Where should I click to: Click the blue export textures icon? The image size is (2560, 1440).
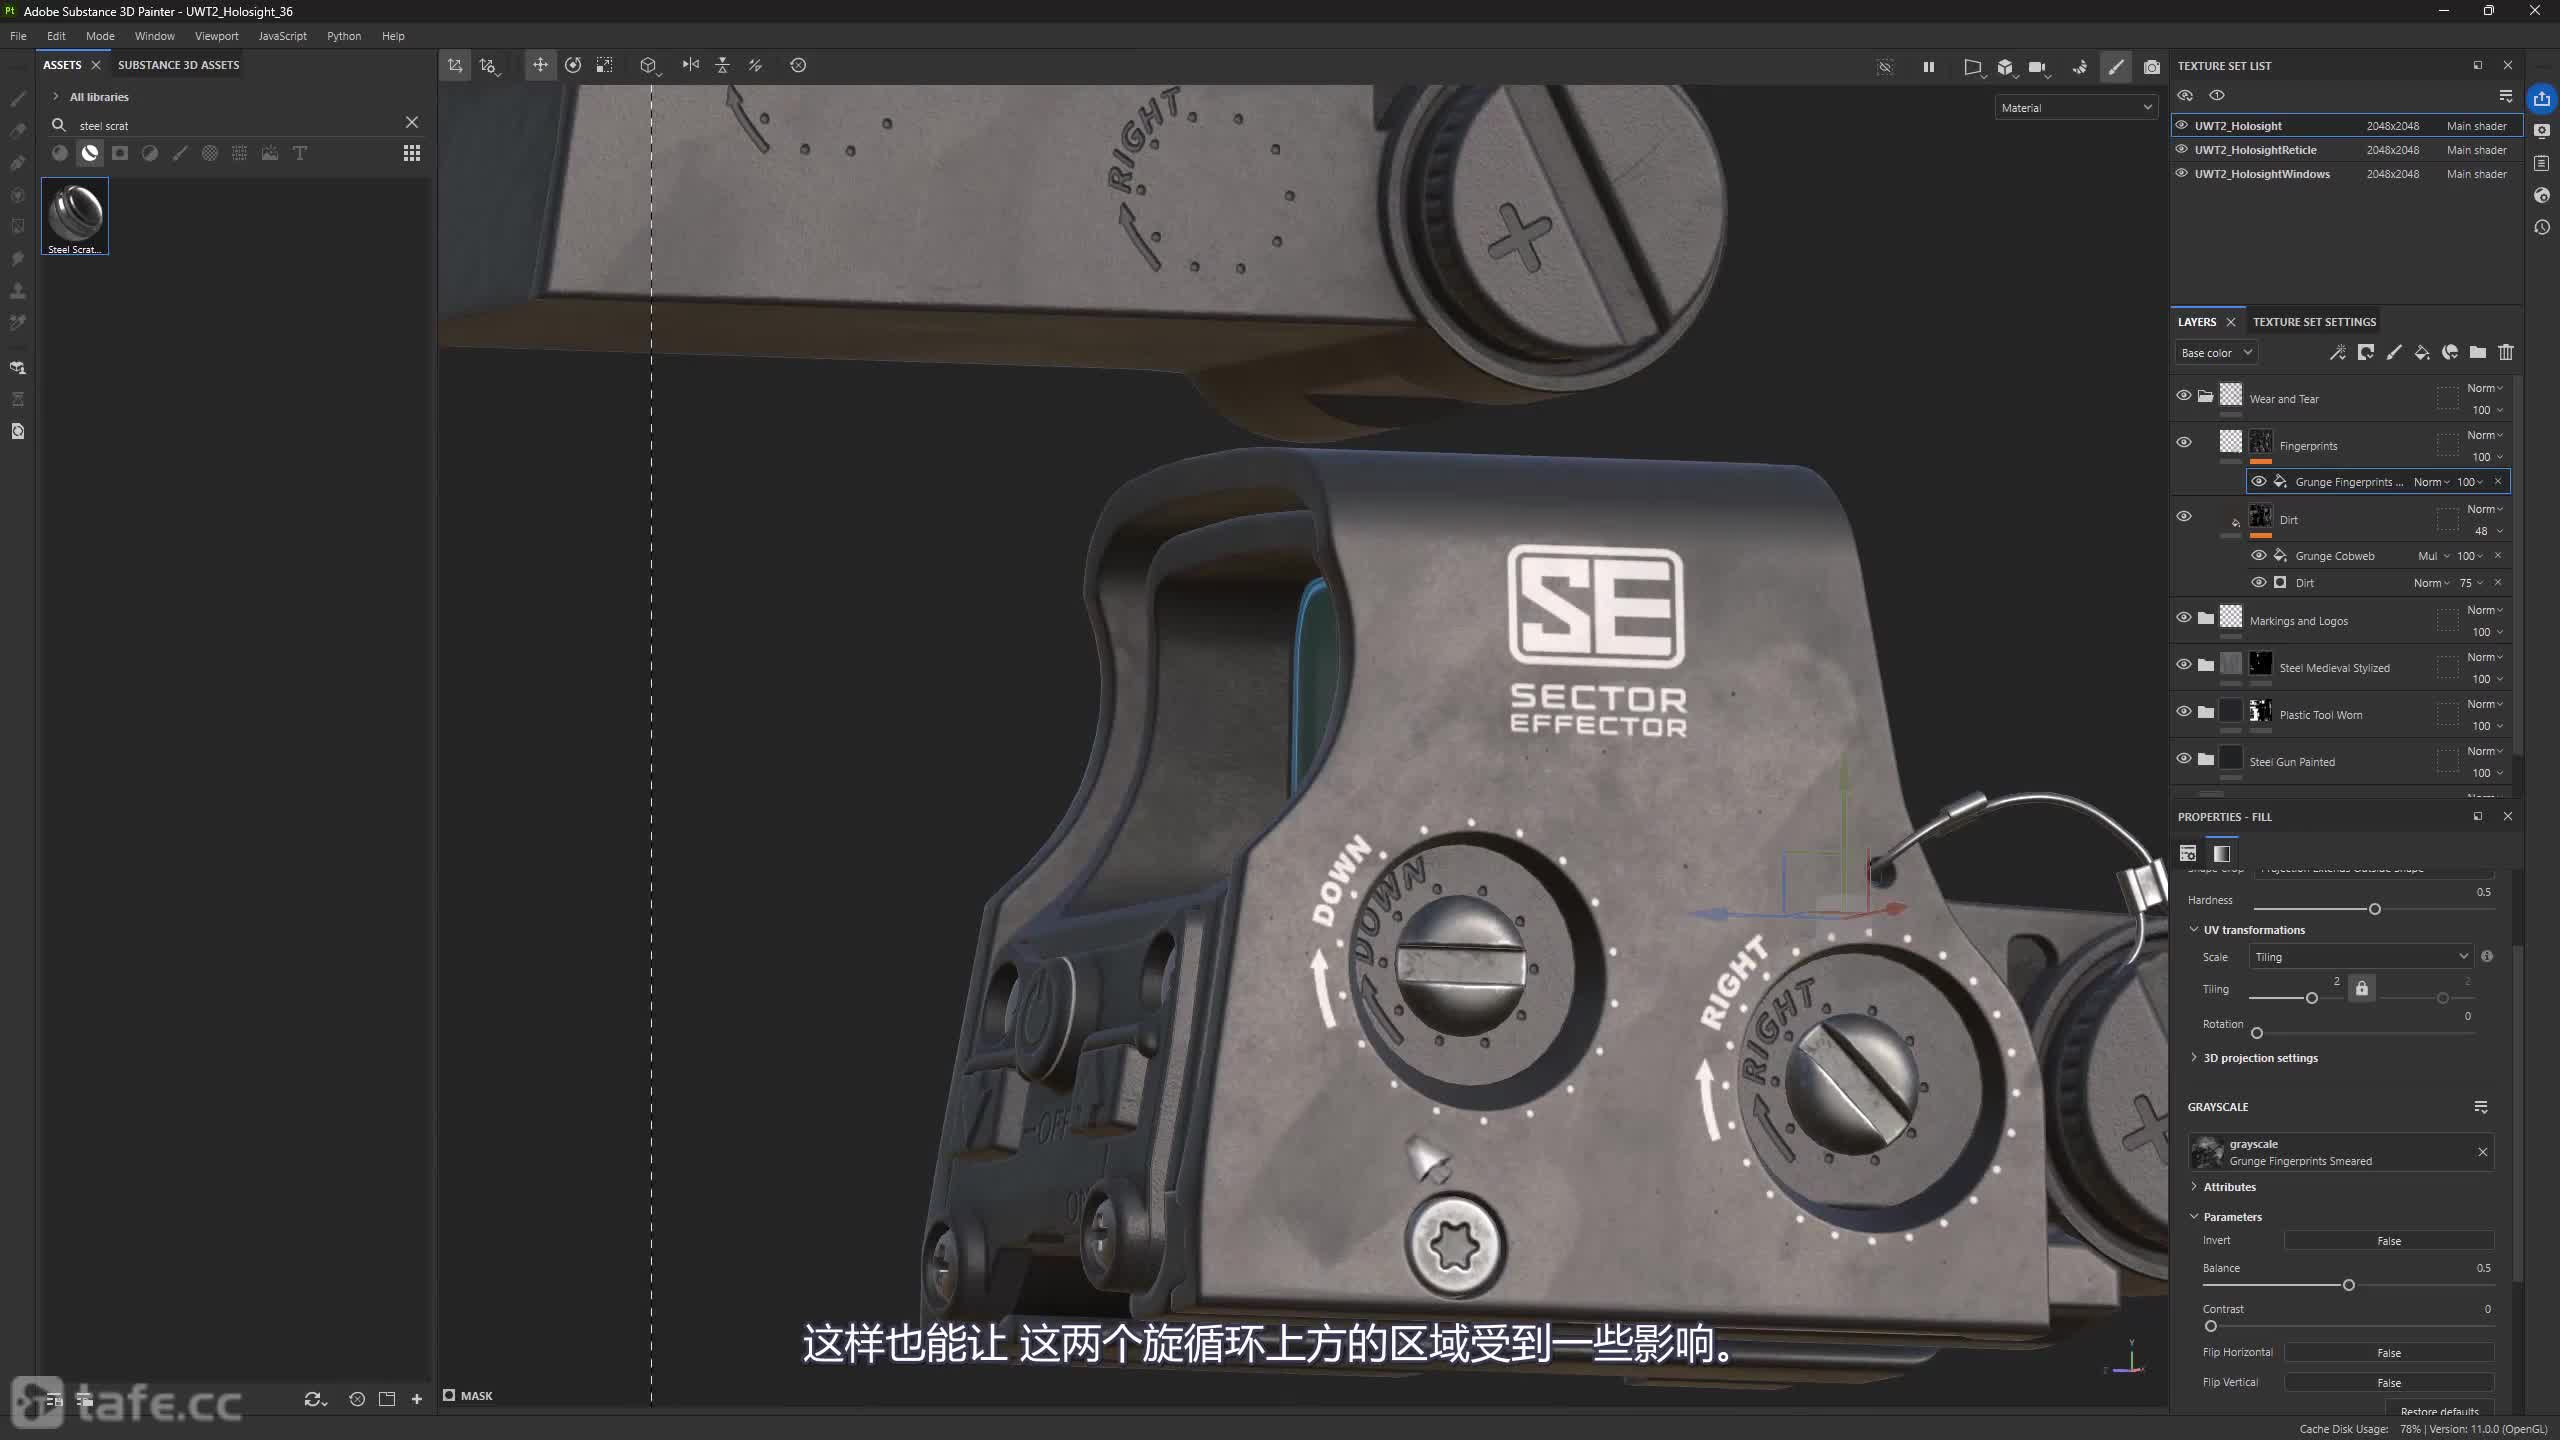point(2542,98)
